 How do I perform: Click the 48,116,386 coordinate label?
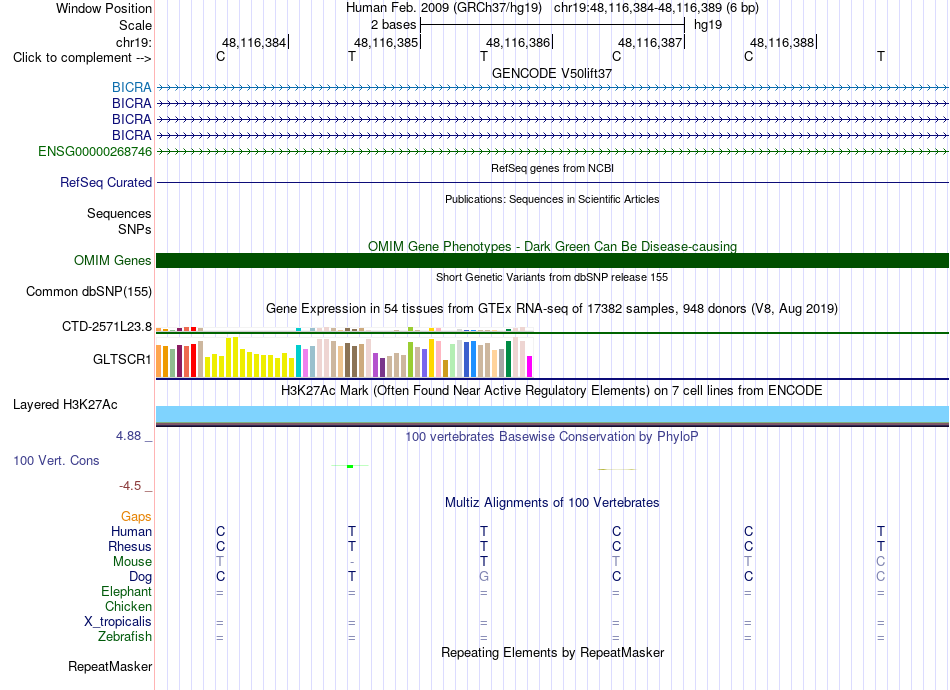[518, 42]
